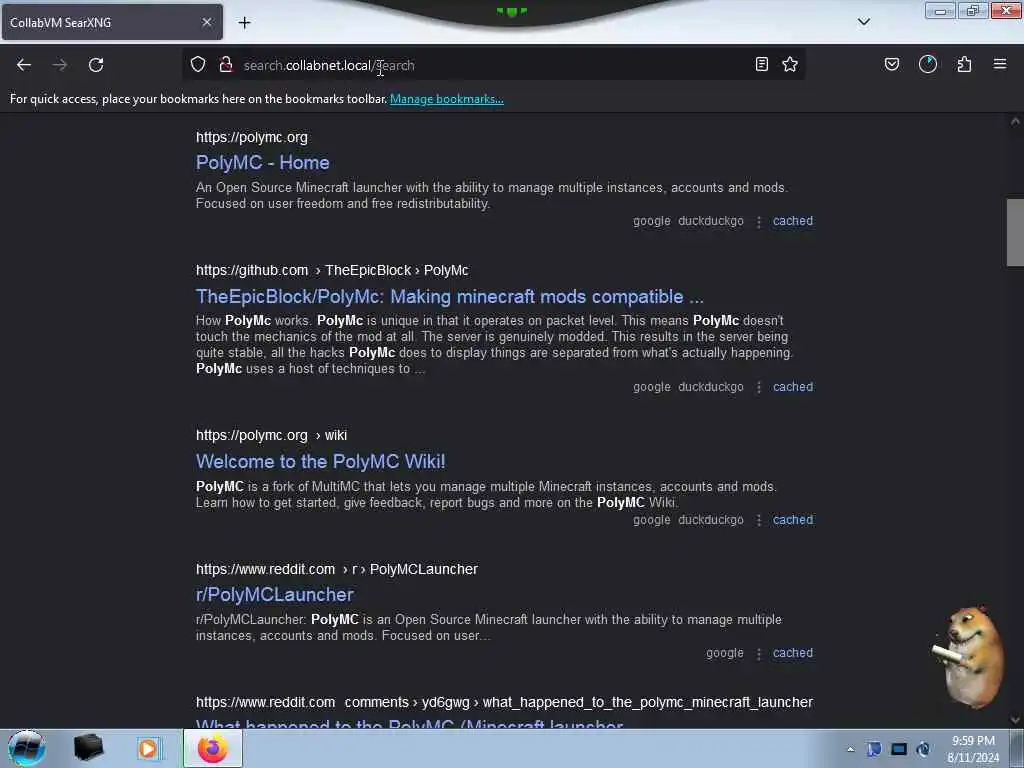Open Manage bookmarks link
The width and height of the screenshot is (1024, 768).
pos(447,99)
